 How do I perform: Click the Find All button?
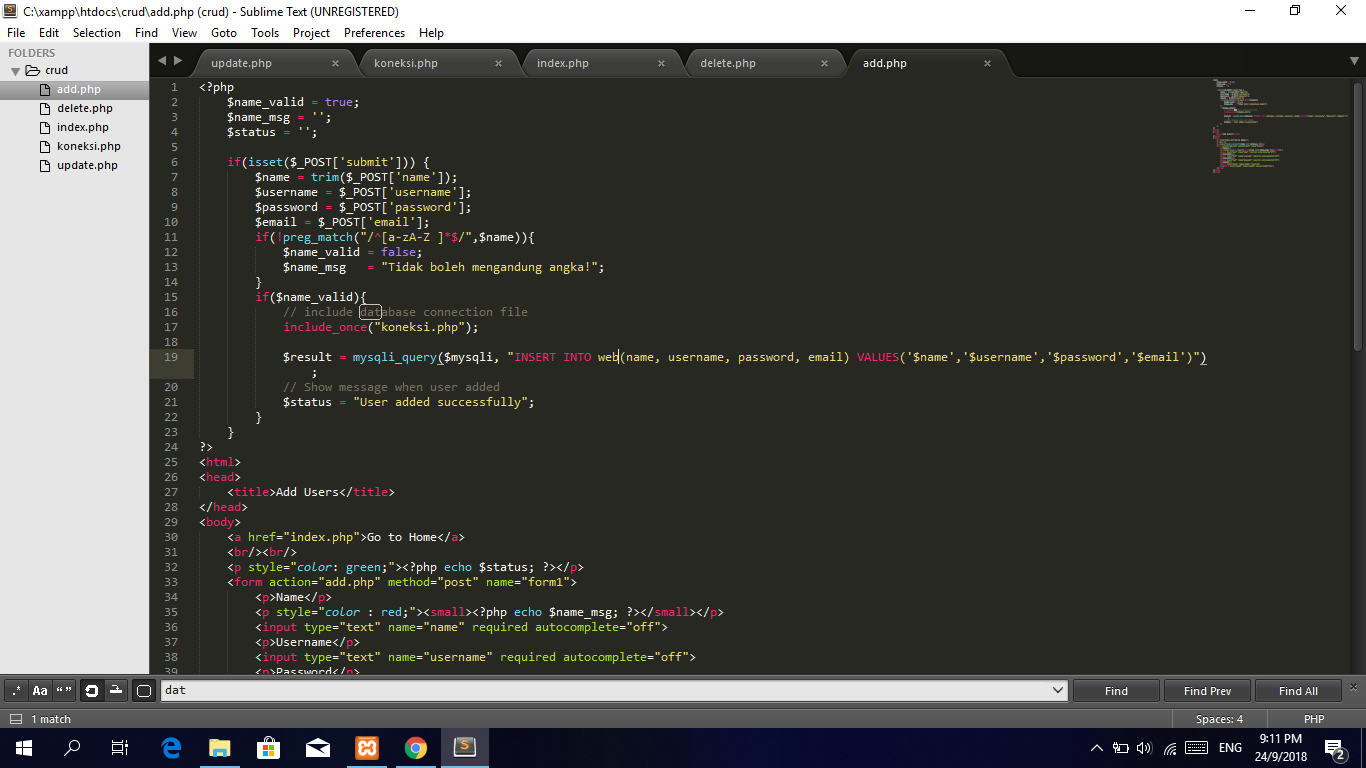[x=1298, y=691]
